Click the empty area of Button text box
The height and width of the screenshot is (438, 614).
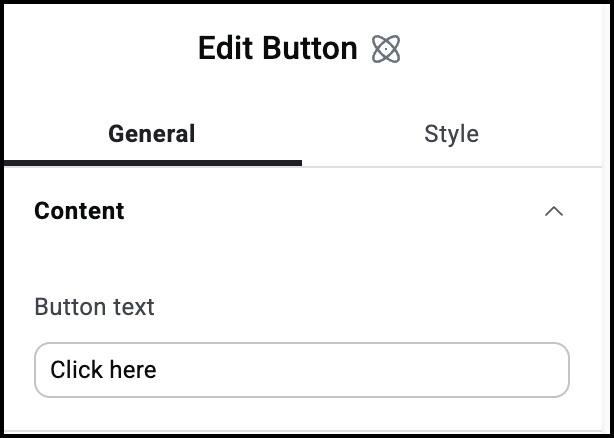362,370
